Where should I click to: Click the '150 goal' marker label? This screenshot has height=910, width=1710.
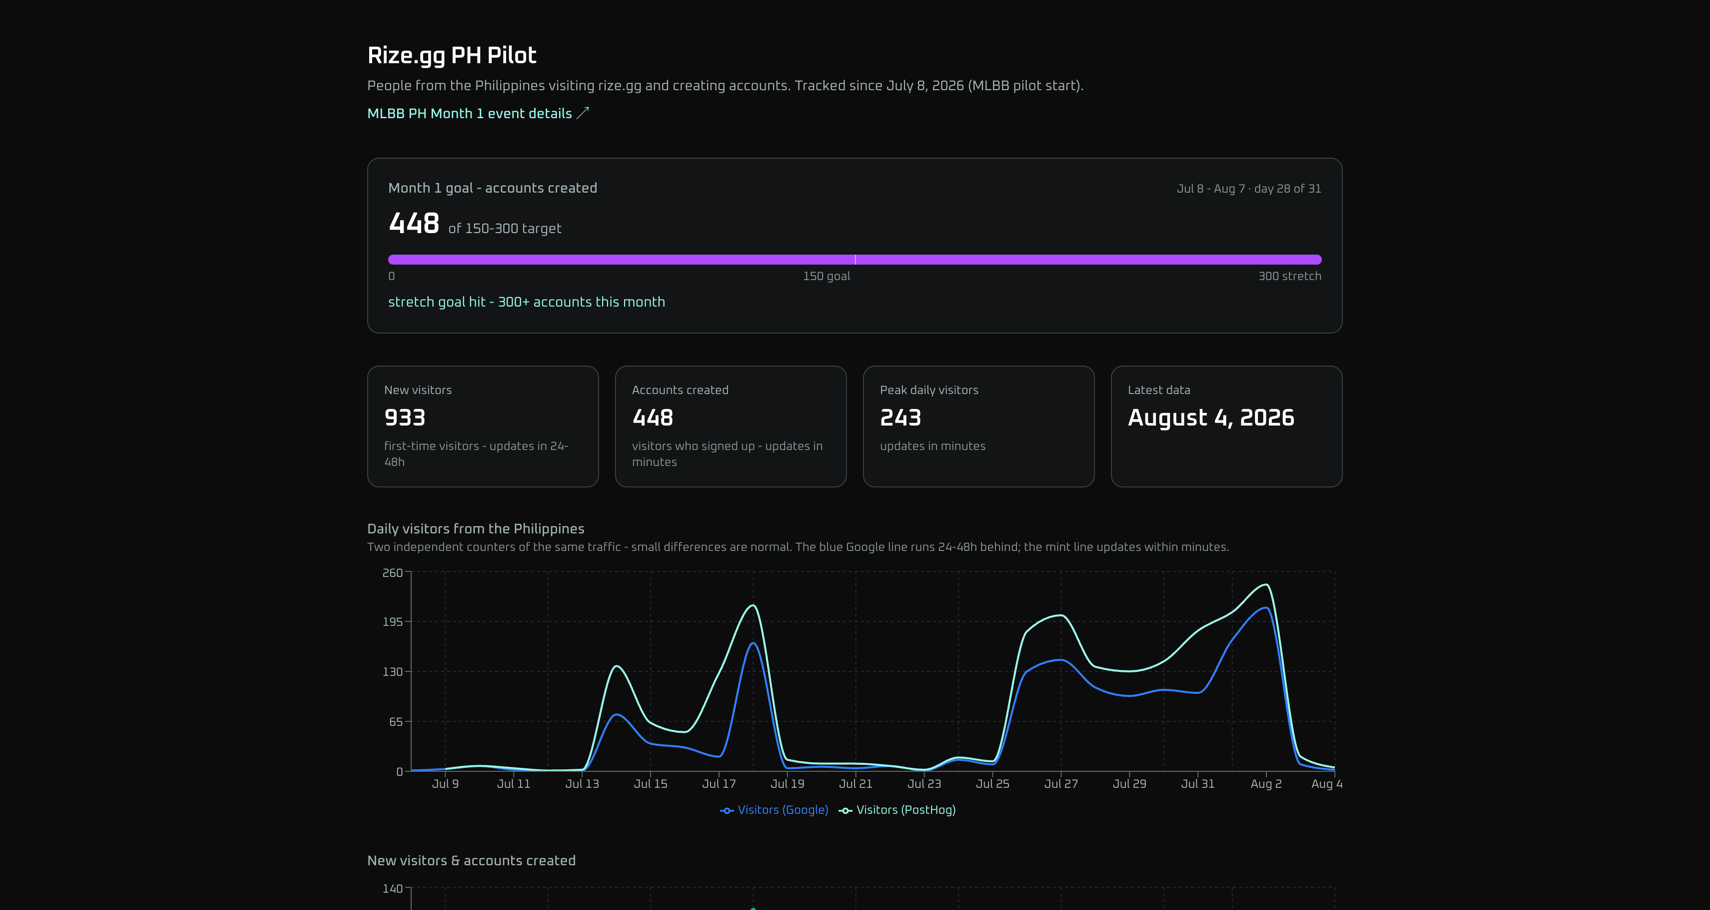827,276
